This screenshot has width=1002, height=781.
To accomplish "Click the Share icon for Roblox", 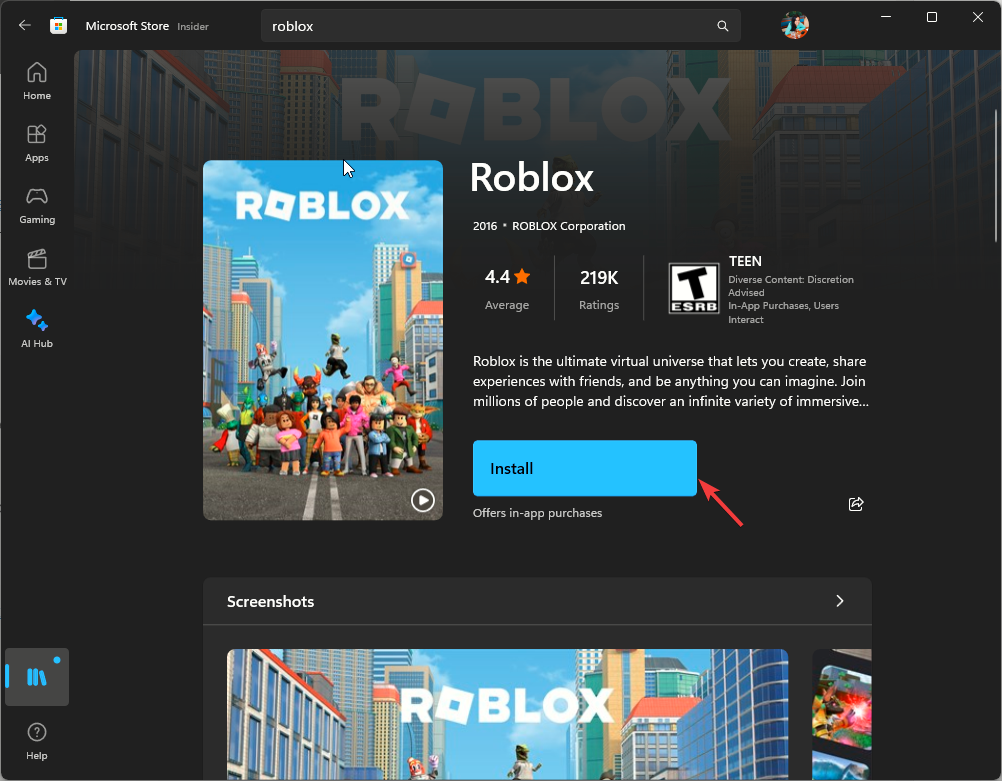I will click(855, 504).
